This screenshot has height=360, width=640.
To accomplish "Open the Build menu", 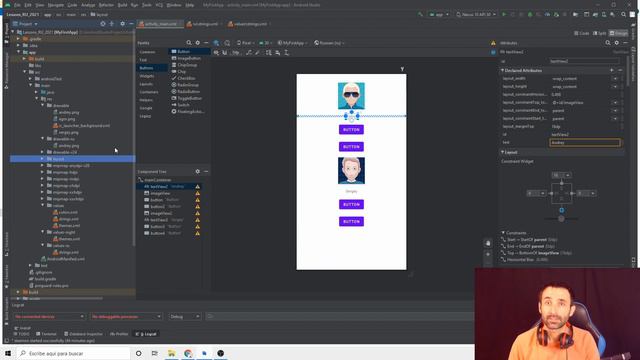I will pyautogui.click(x=122, y=5).
